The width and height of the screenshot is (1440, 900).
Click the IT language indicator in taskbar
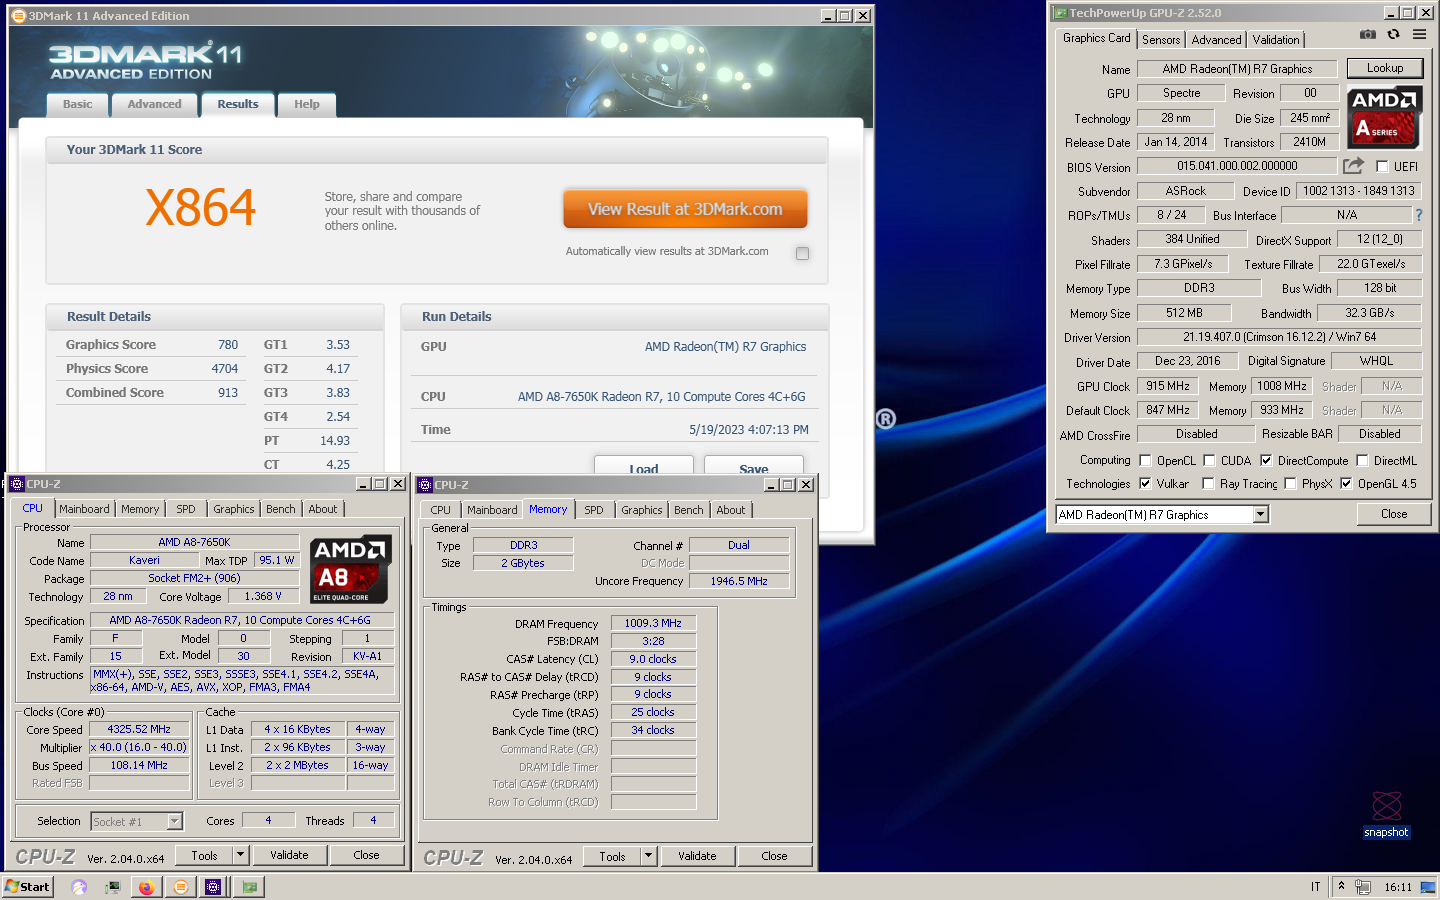[x=1315, y=887]
